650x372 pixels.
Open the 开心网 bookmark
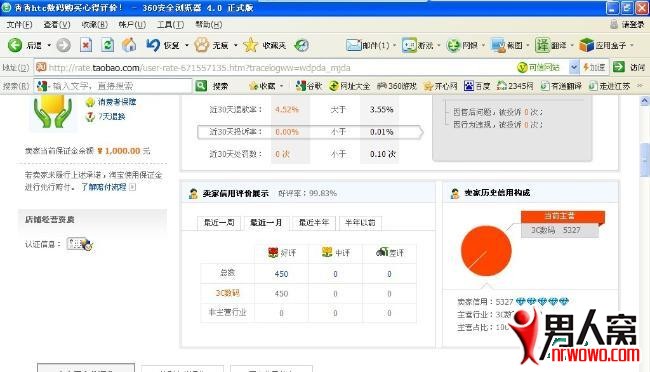click(x=441, y=86)
